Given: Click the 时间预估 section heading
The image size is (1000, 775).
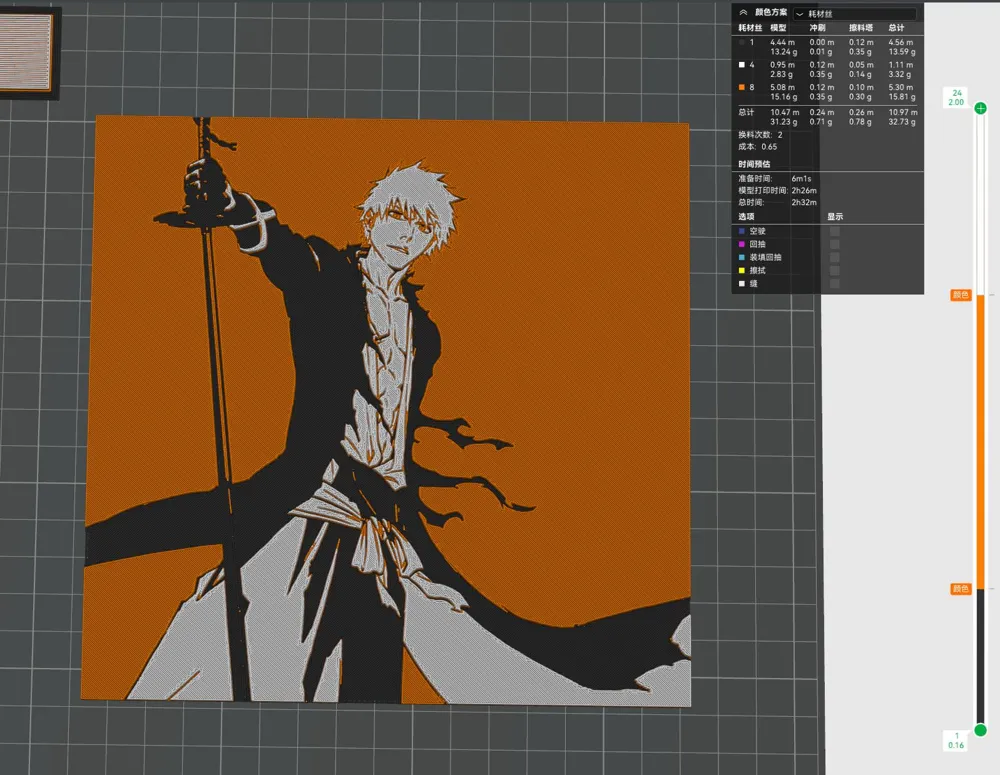Looking at the screenshot, I should click(x=754, y=164).
